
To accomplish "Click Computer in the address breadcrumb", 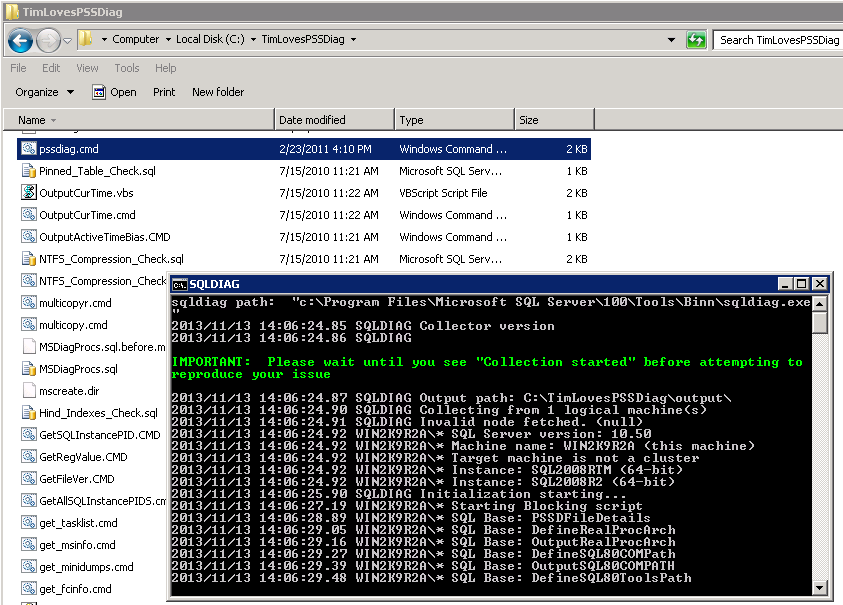I will (x=135, y=39).
